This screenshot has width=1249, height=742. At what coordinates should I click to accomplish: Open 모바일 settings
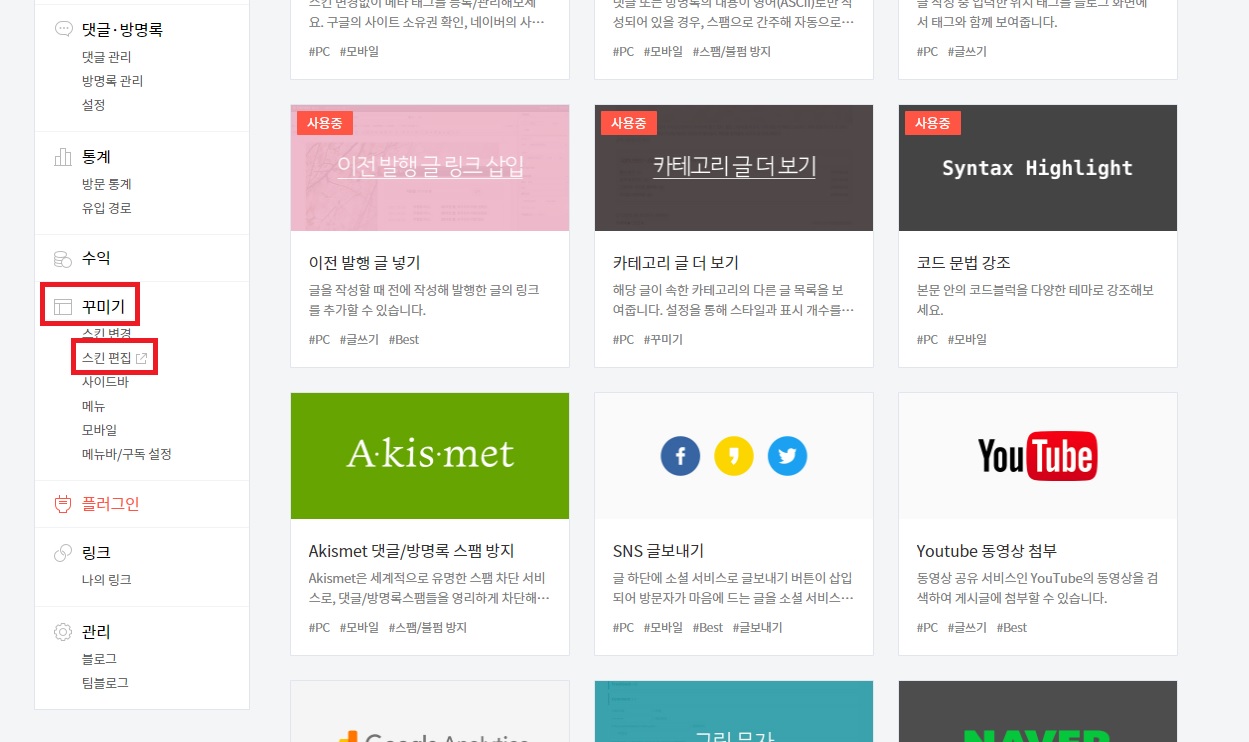pos(99,430)
